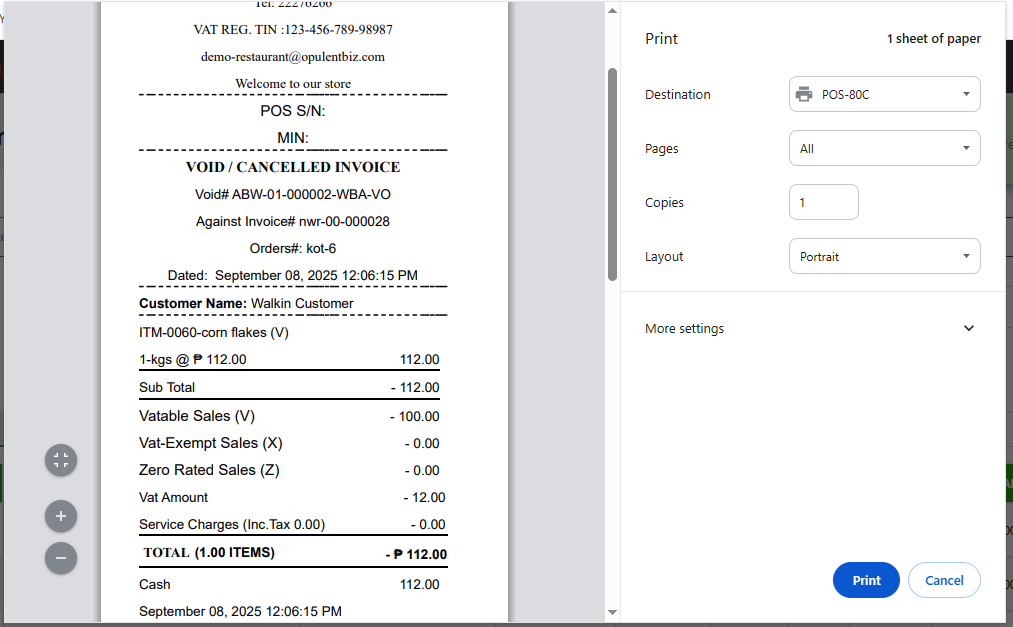Click the Orders#: kot-6 line

click(x=293, y=249)
